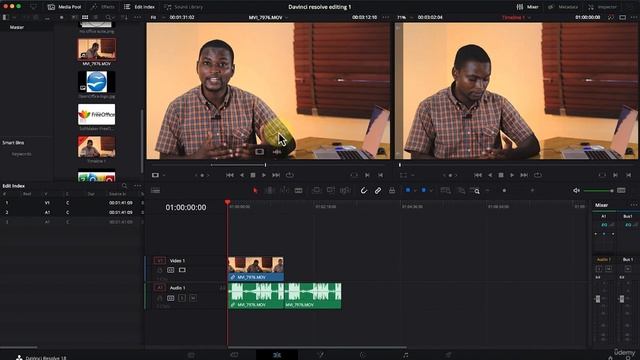Open the blue marker color dropdown
640x360 pixels.
click(x=431, y=191)
